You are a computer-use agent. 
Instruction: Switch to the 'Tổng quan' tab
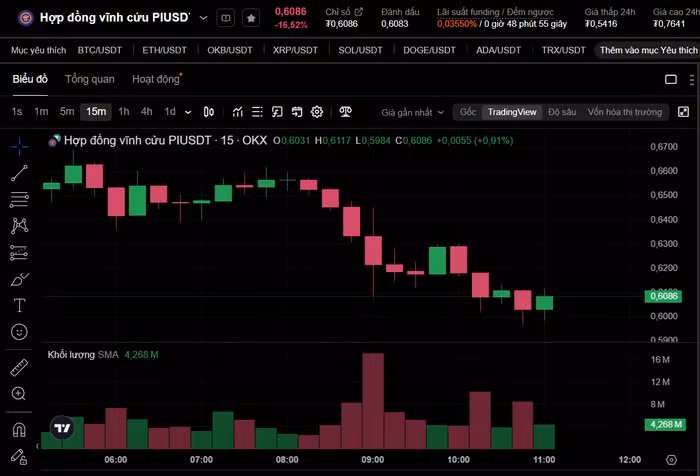[x=90, y=79]
